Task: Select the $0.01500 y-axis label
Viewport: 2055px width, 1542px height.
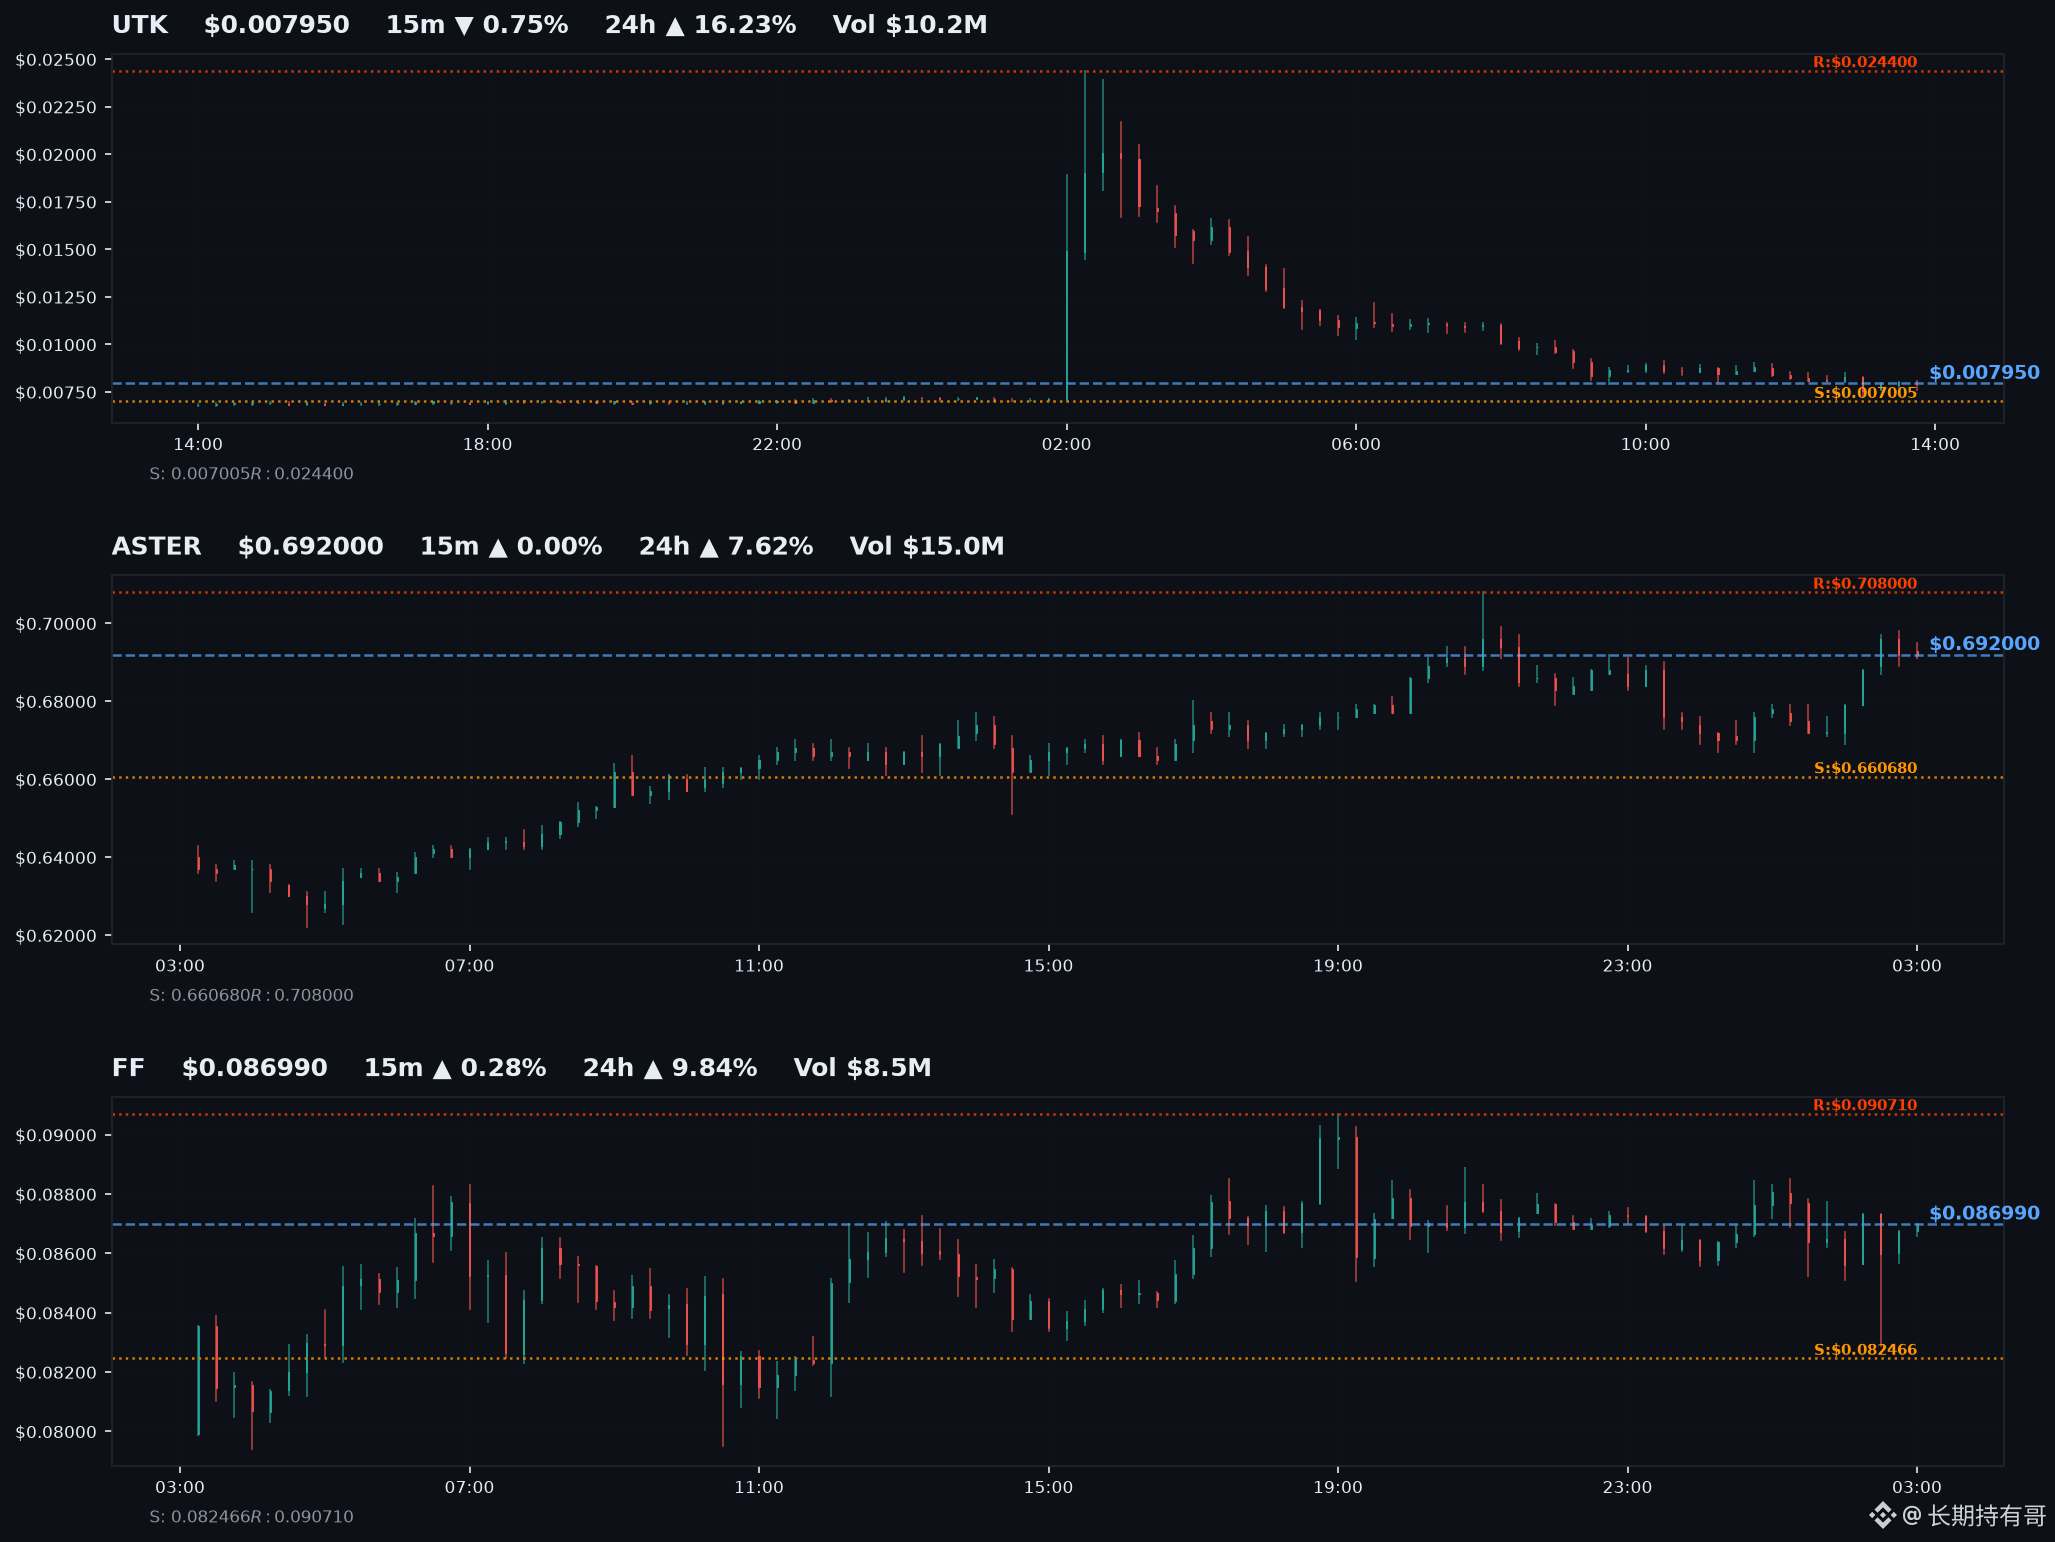Action: pos(56,250)
